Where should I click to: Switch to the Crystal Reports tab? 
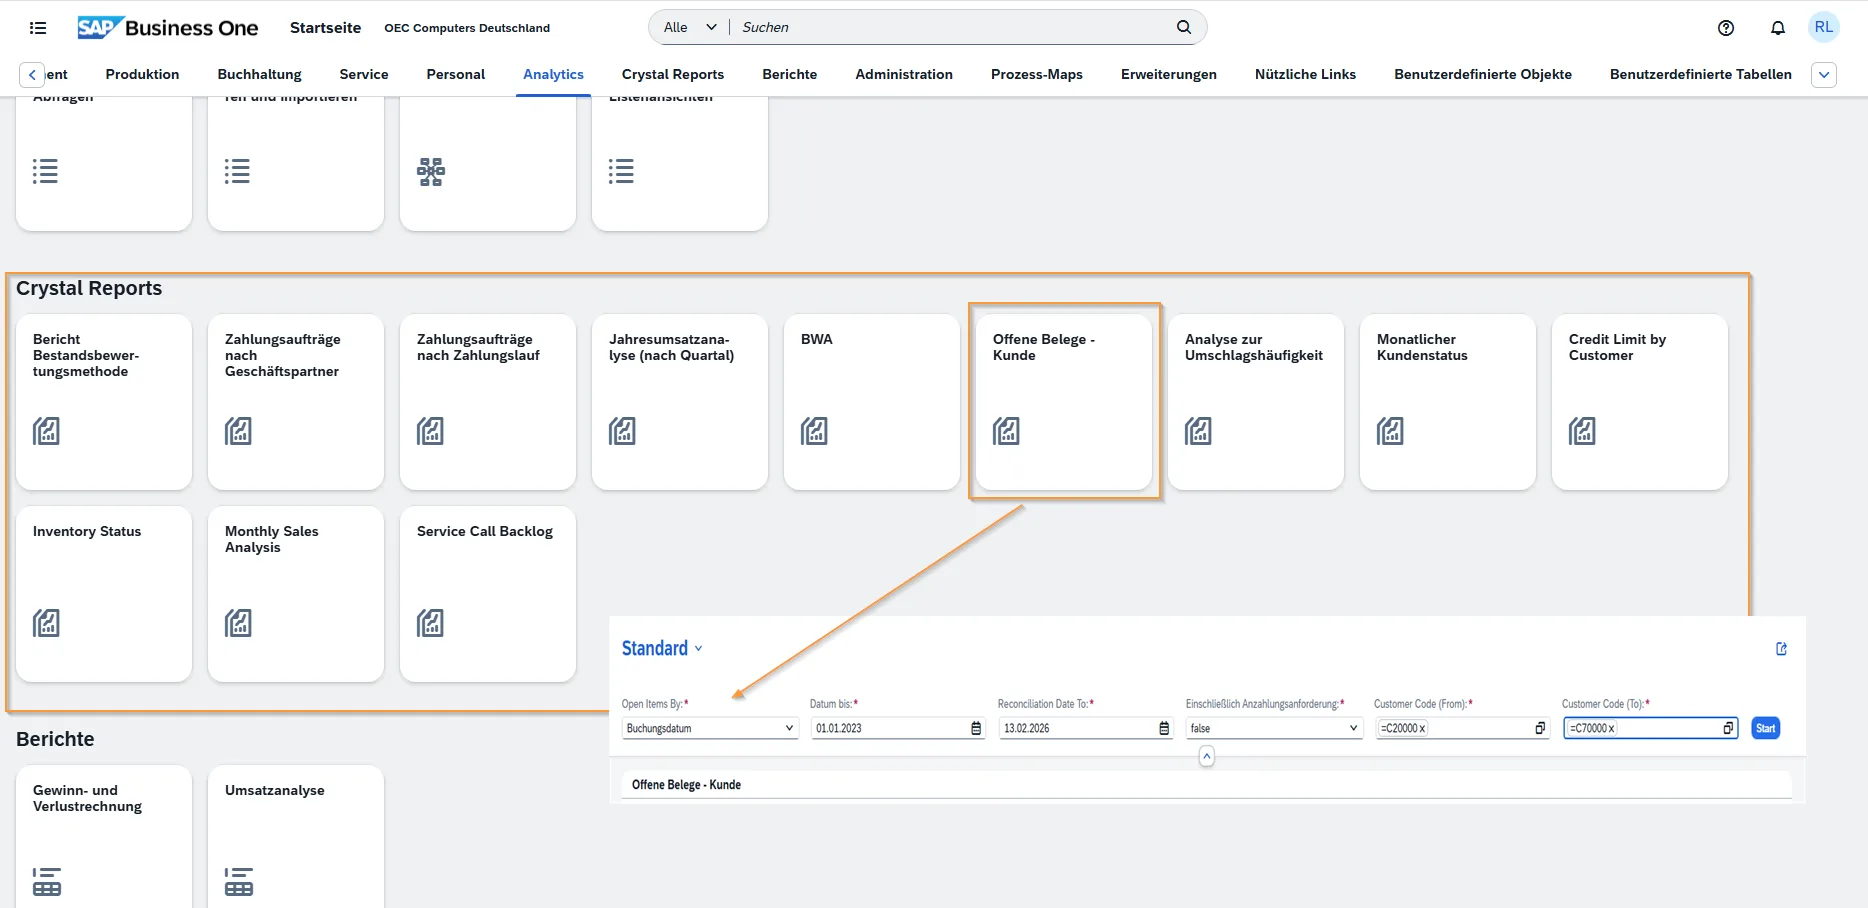click(x=672, y=74)
